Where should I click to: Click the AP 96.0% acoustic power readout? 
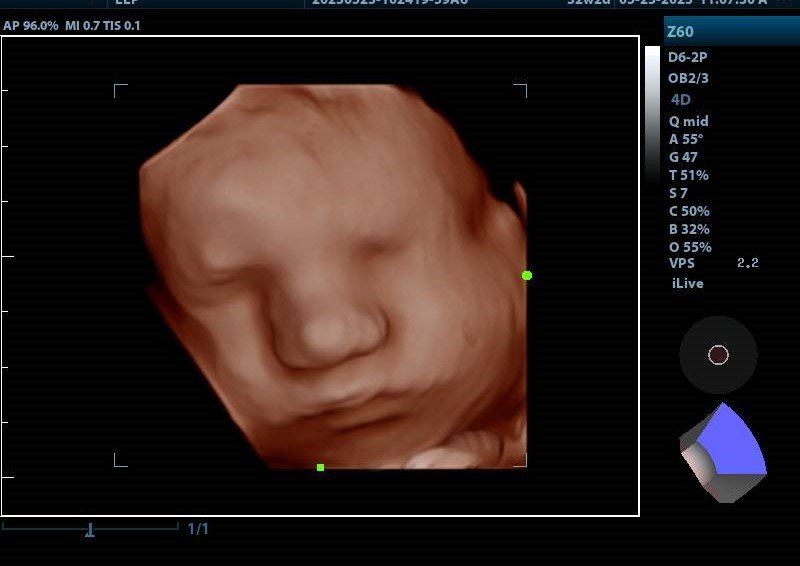[x=31, y=26]
